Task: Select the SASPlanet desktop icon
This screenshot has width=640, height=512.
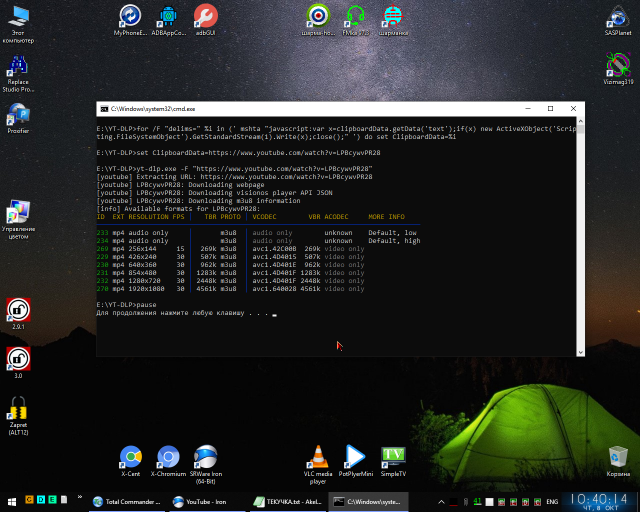Action: (618, 20)
